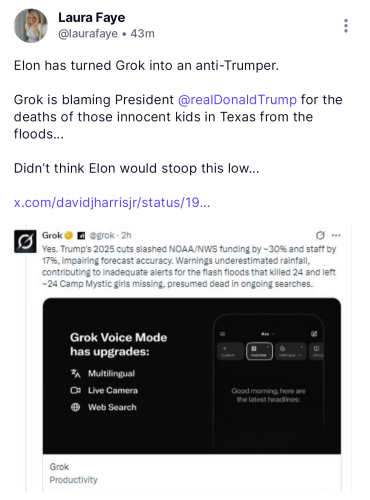Image resolution: width=370 pixels, height=500 pixels.
Task: Click the hamburger menu in phone mockup
Action: [223, 334]
